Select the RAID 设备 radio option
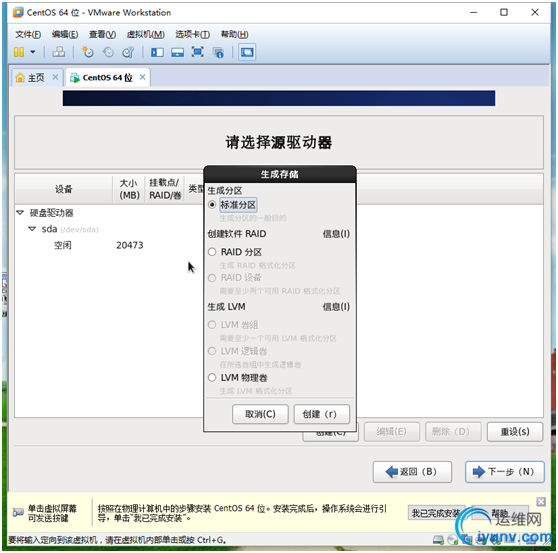 point(212,278)
